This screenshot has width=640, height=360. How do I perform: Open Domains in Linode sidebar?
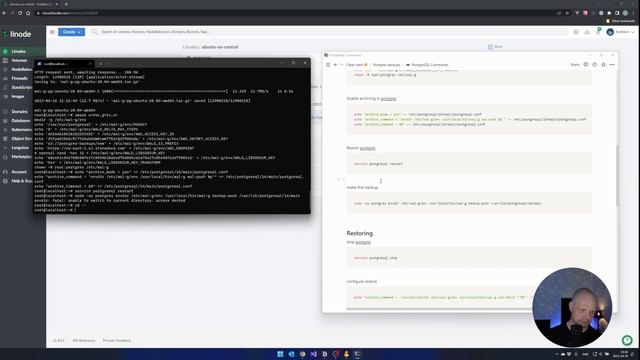(x=19, y=111)
